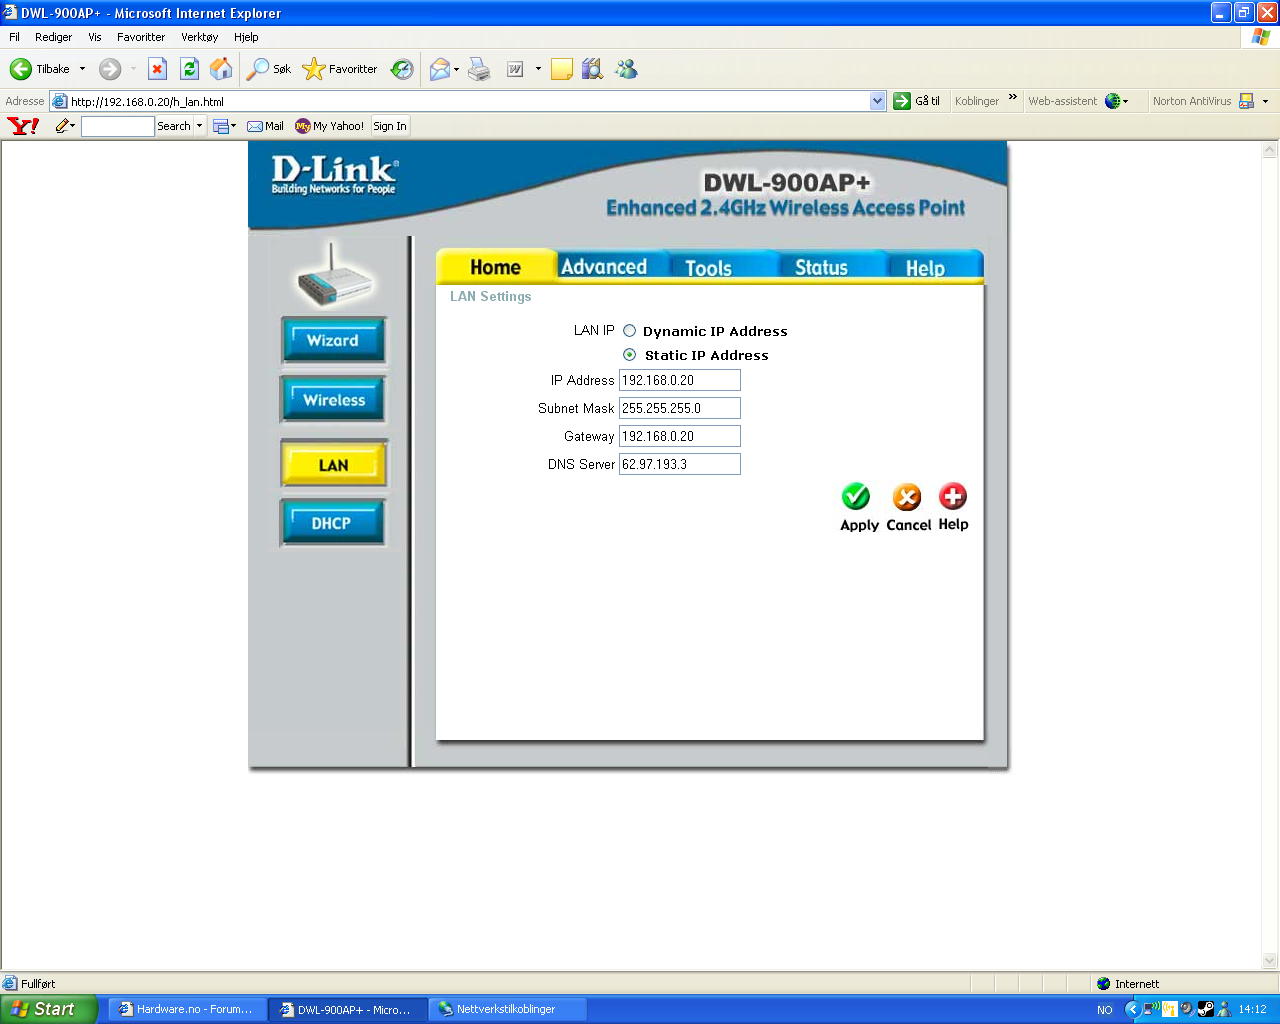
Task: Click the grey Forward arrow icon
Action: tap(110, 69)
